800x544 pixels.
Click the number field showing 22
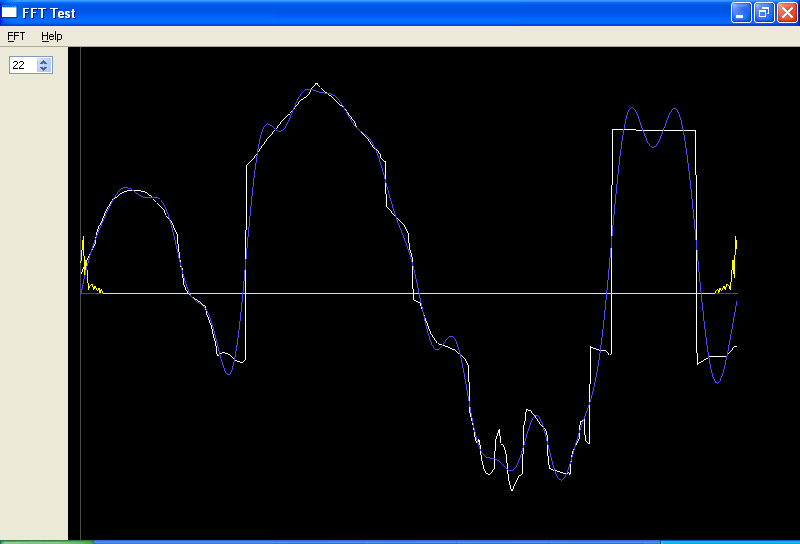[x=22, y=65]
